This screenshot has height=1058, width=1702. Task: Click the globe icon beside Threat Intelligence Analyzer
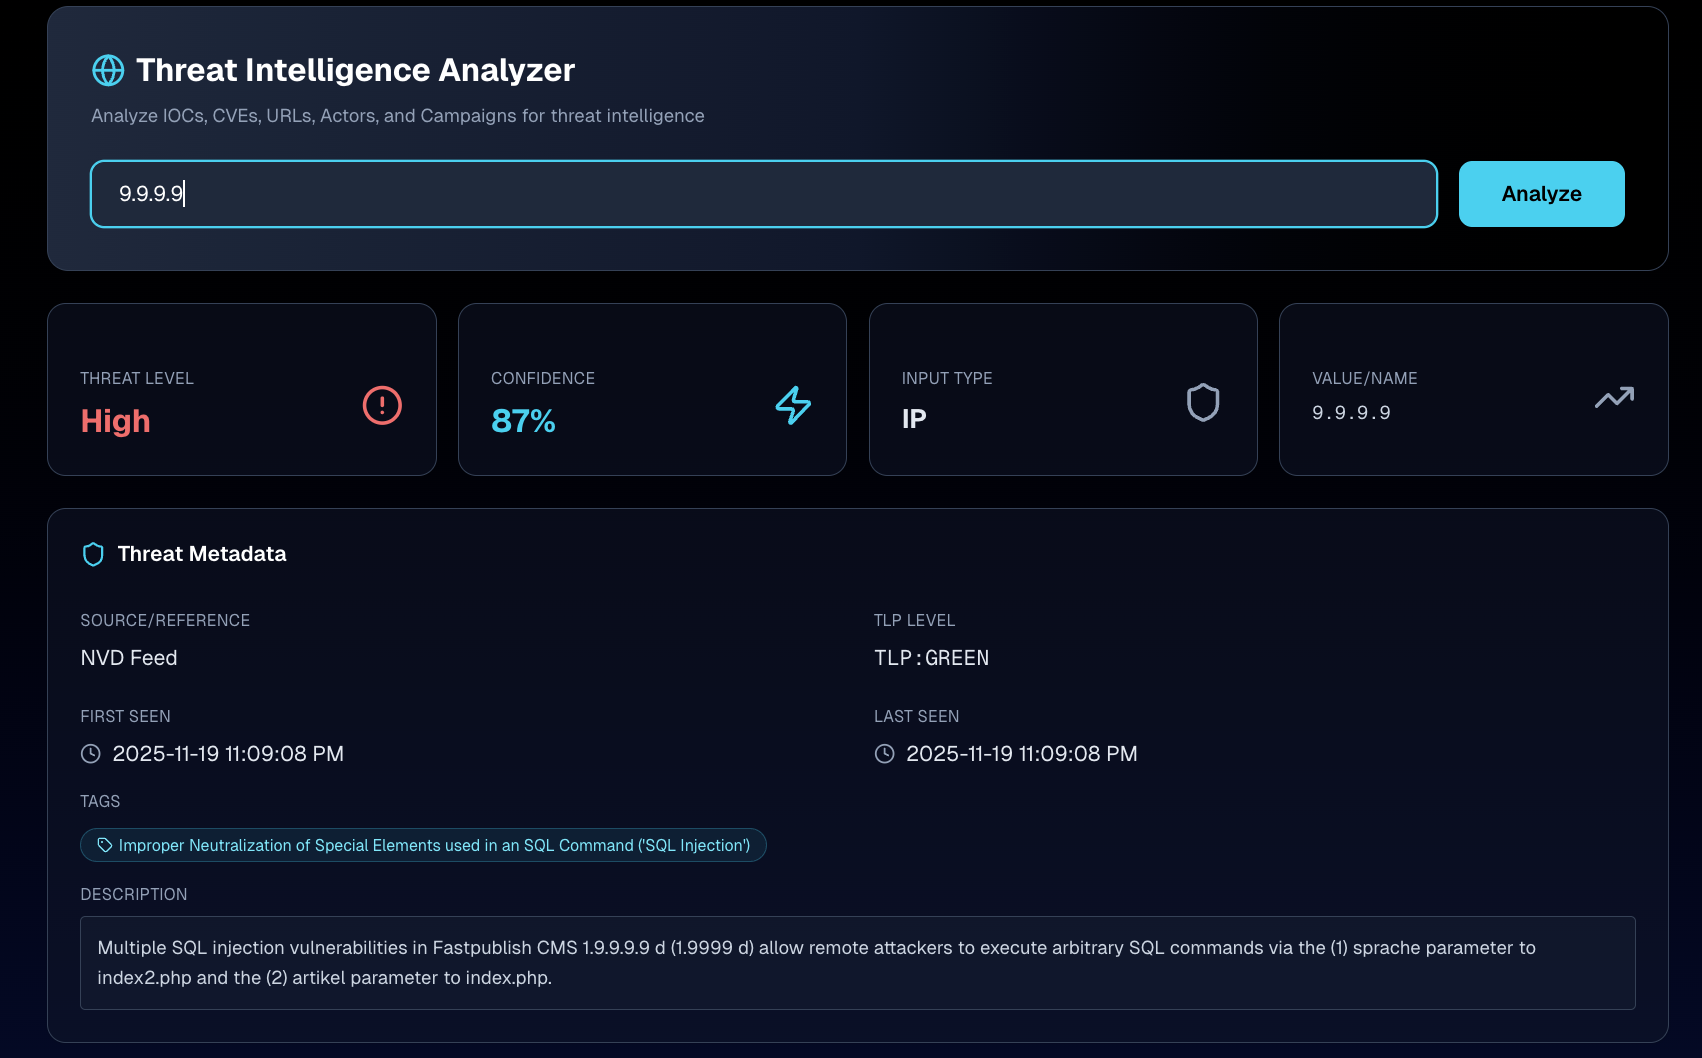pyautogui.click(x=108, y=70)
